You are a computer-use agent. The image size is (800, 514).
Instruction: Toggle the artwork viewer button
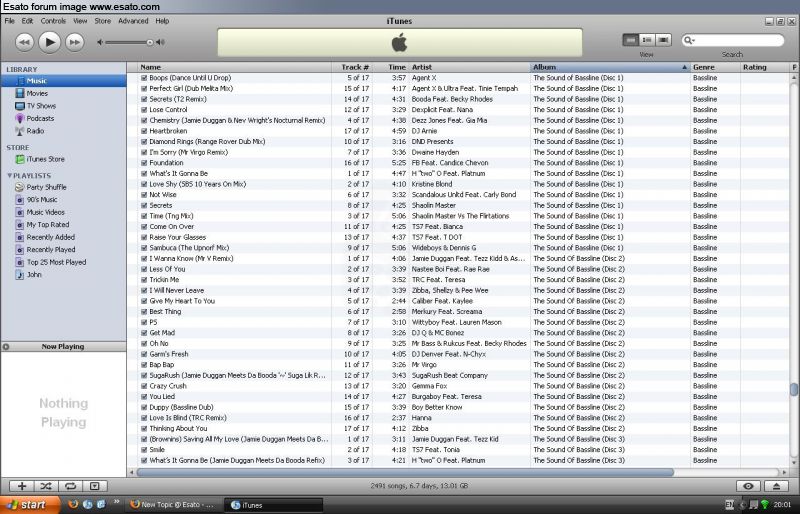coord(95,486)
